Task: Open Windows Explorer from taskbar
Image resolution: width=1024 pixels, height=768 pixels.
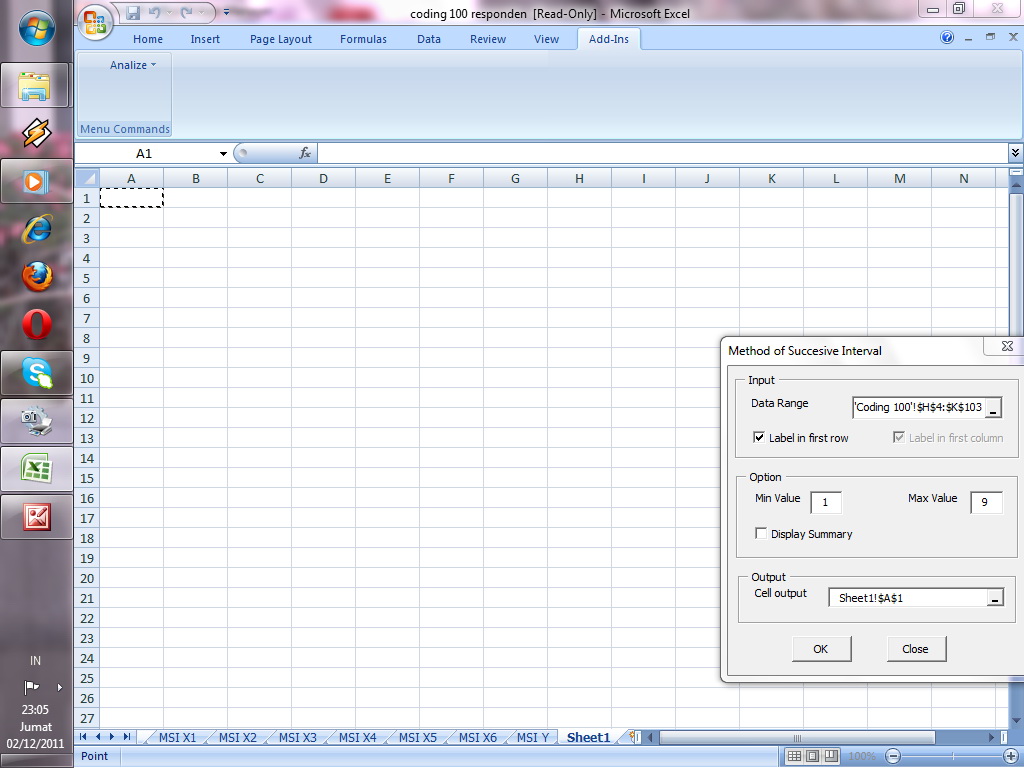Action: [35, 86]
